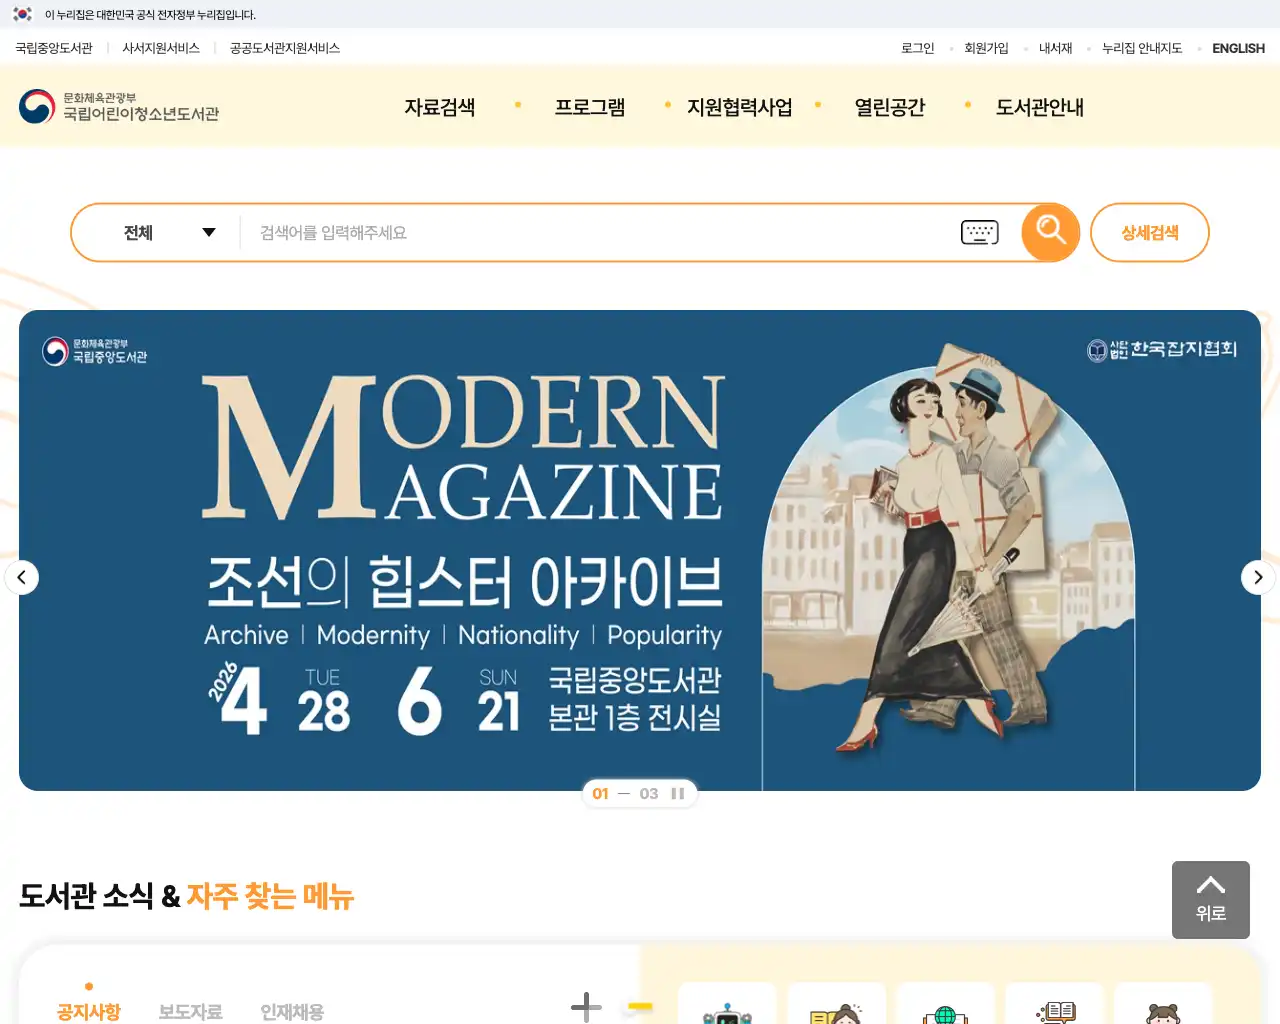Open the 프로그램 menu
This screenshot has height=1024, width=1280.
tap(590, 107)
